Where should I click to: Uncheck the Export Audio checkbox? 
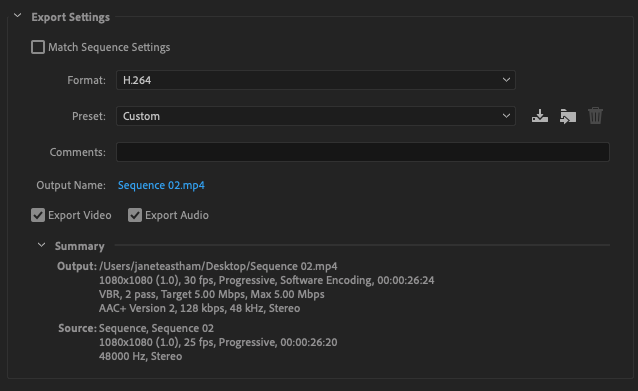point(135,215)
